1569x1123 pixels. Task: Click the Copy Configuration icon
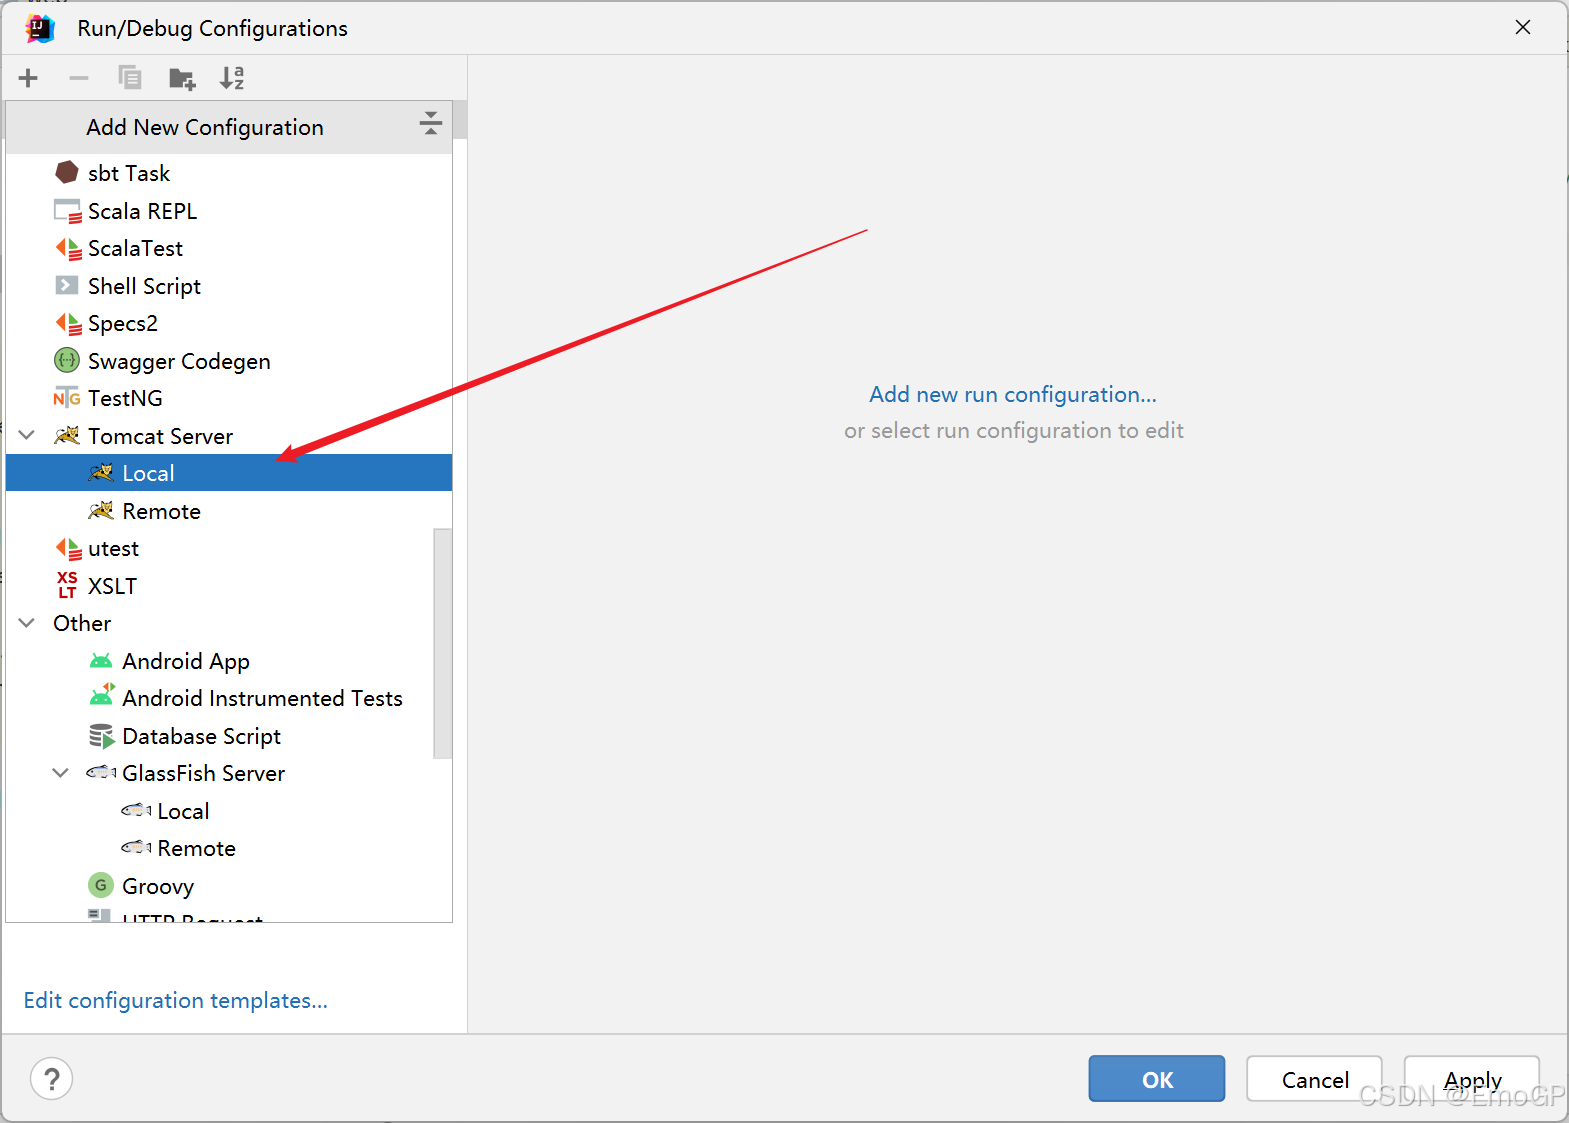click(x=130, y=78)
